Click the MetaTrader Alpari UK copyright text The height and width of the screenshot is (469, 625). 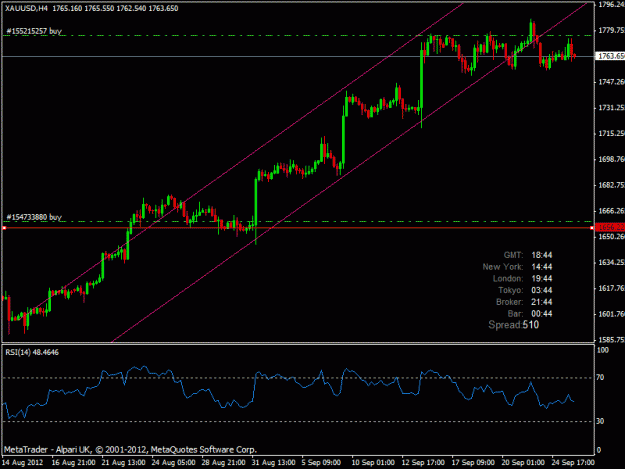pyautogui.click(x=130, y=450)
